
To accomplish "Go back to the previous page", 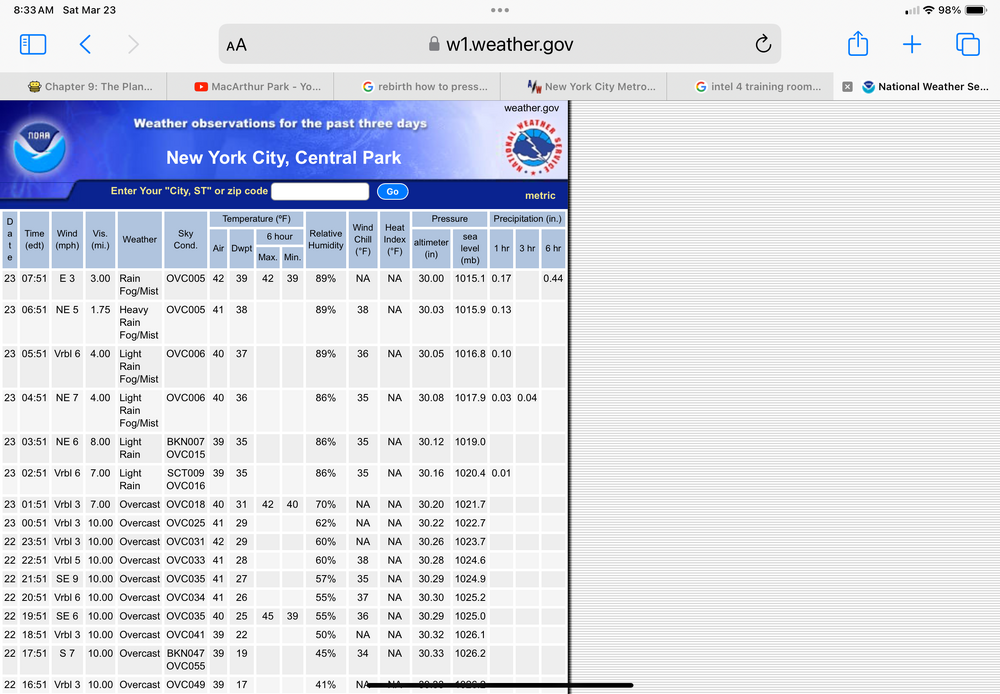I will coord(85,44).
